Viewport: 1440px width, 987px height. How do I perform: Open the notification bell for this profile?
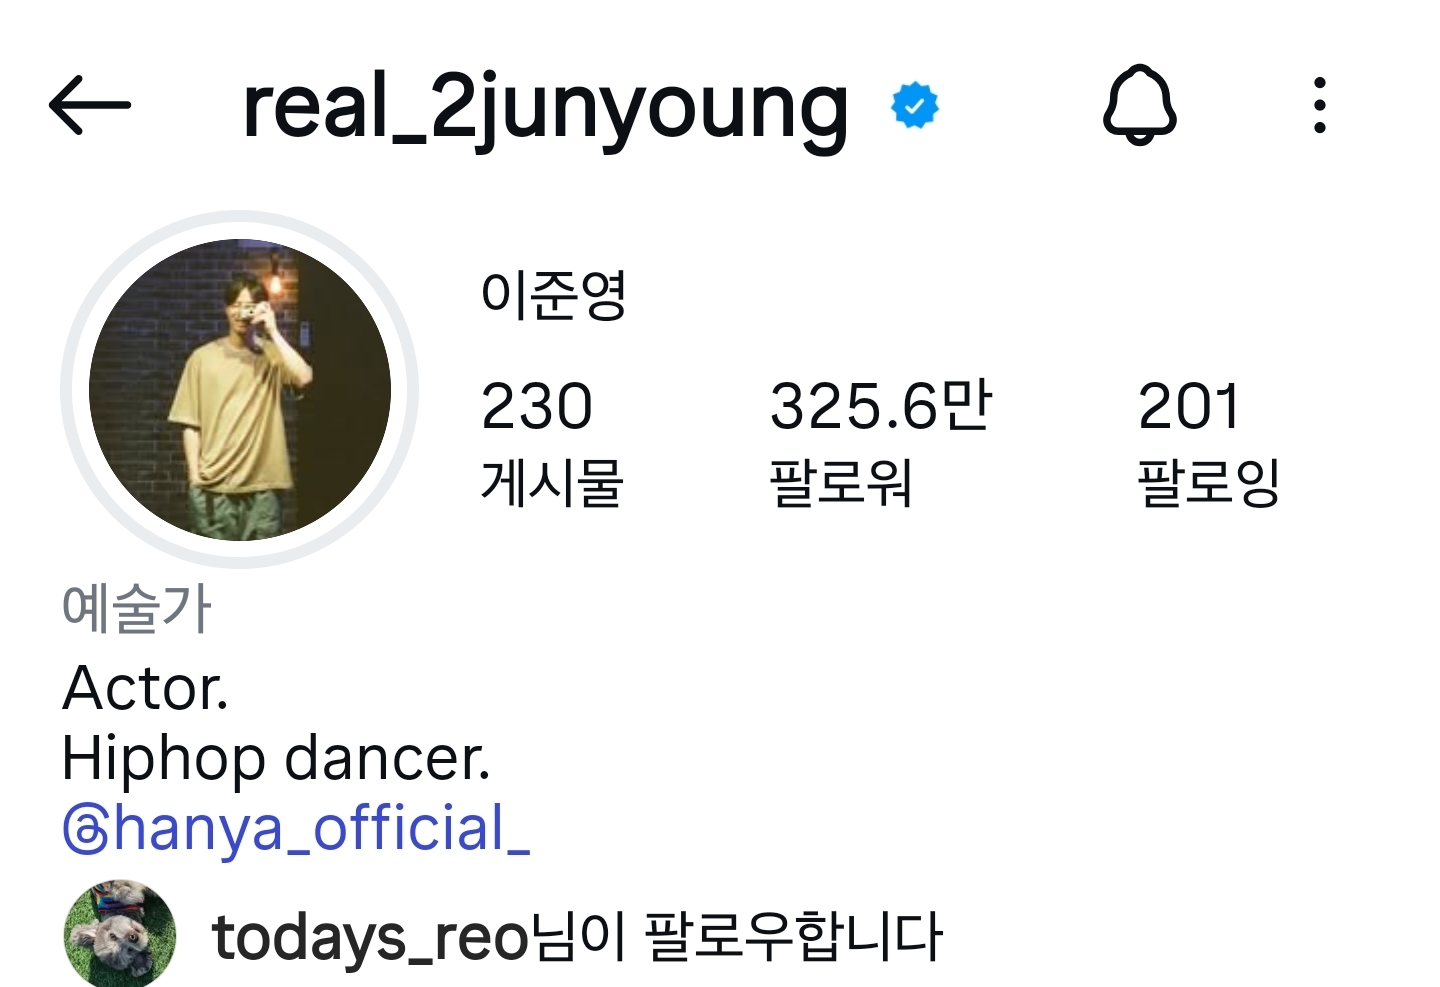[x=1140, y=105]
